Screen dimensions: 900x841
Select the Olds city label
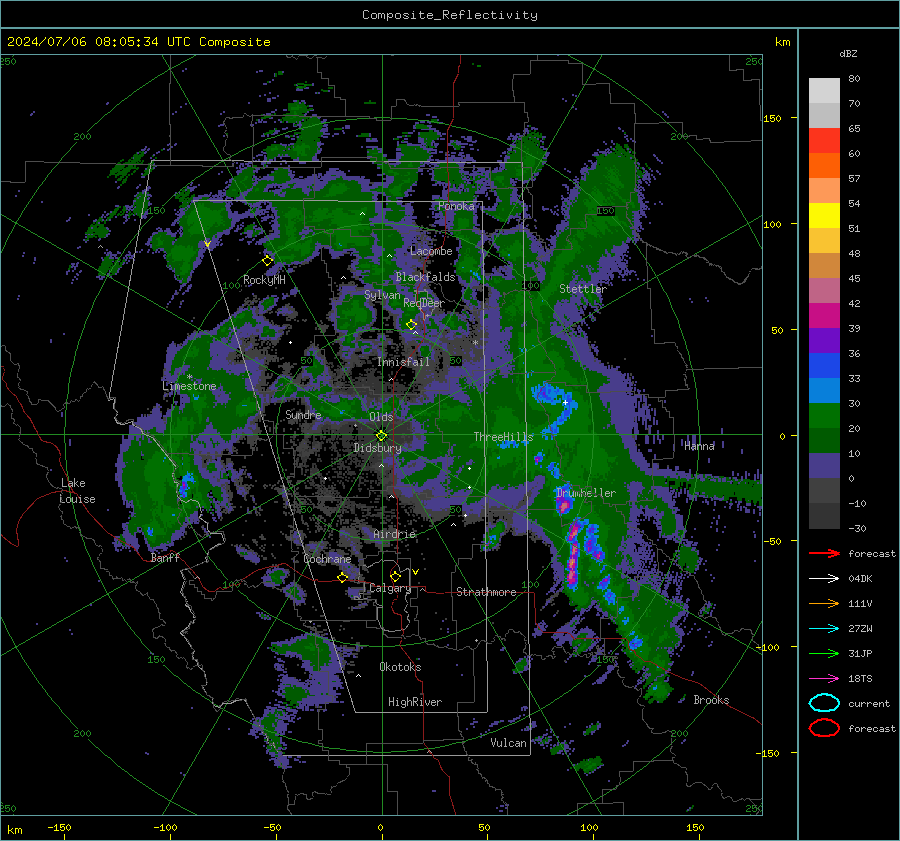[381, 417]
